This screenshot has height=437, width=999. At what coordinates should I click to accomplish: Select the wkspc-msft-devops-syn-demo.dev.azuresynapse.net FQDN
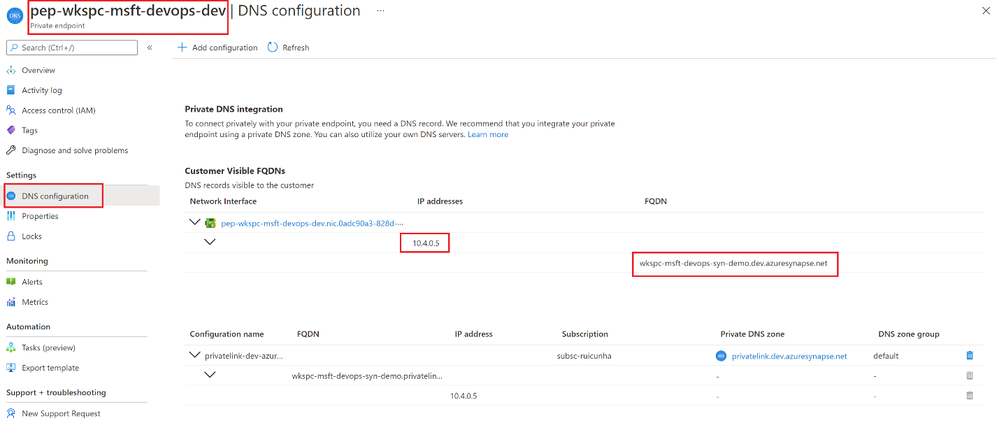click(x=735, y=263)
